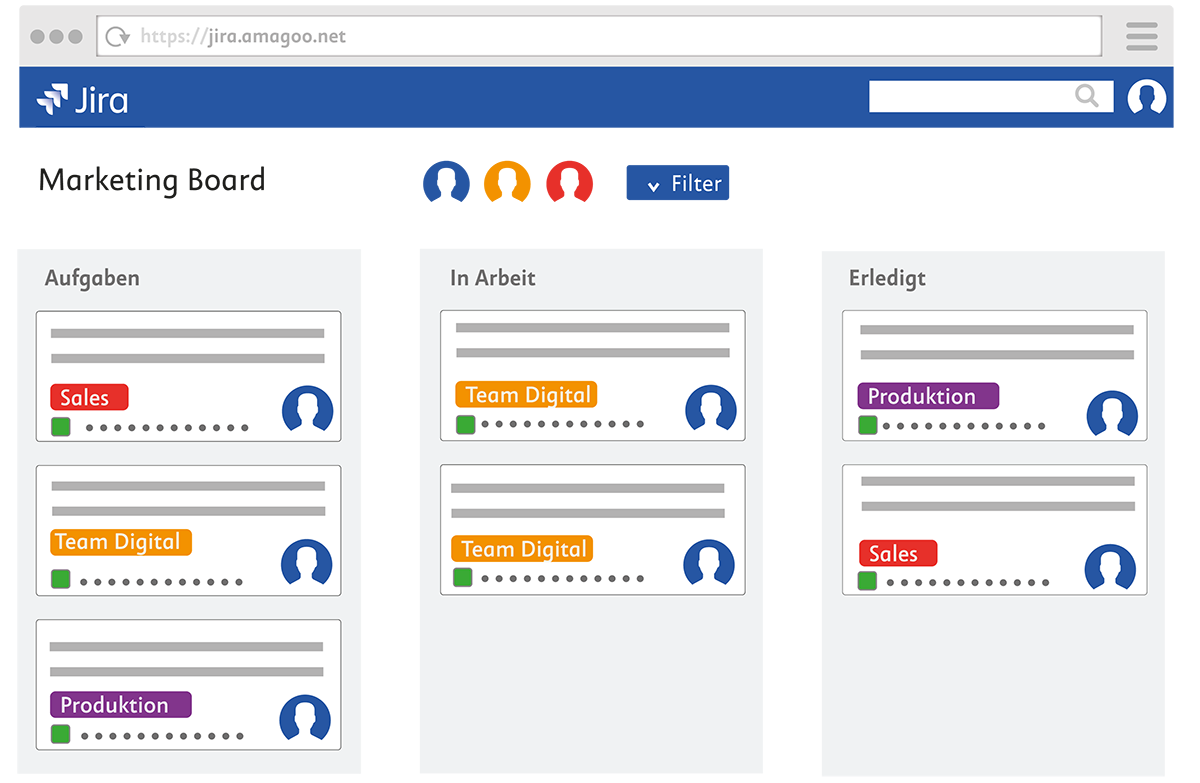Click the Sales label on the first card
The height and width of the screenshot is (783, 1200).
click(x=89, y=397)
